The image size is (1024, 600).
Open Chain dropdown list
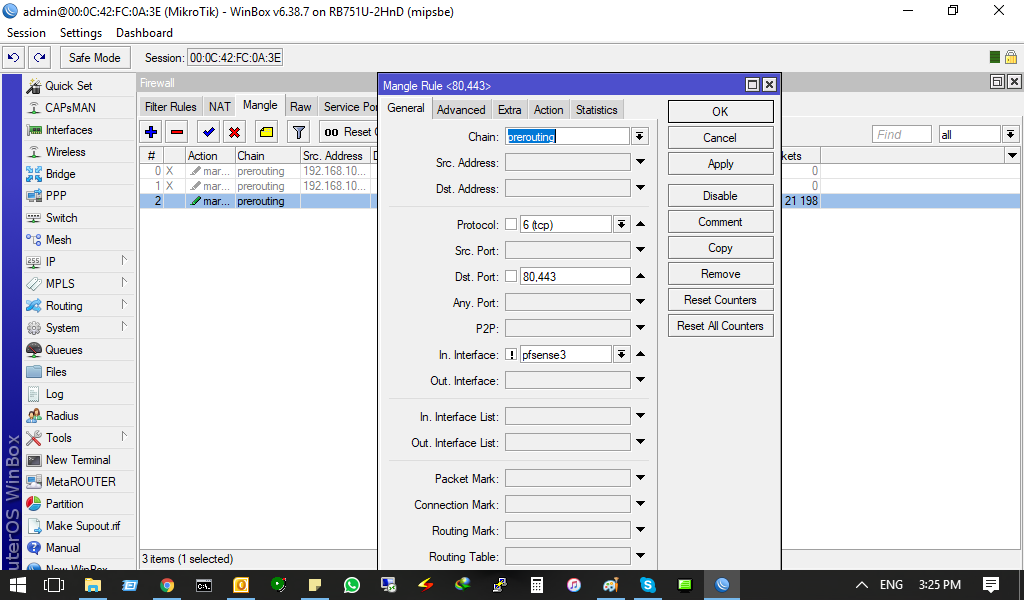(x=639, y=136)
